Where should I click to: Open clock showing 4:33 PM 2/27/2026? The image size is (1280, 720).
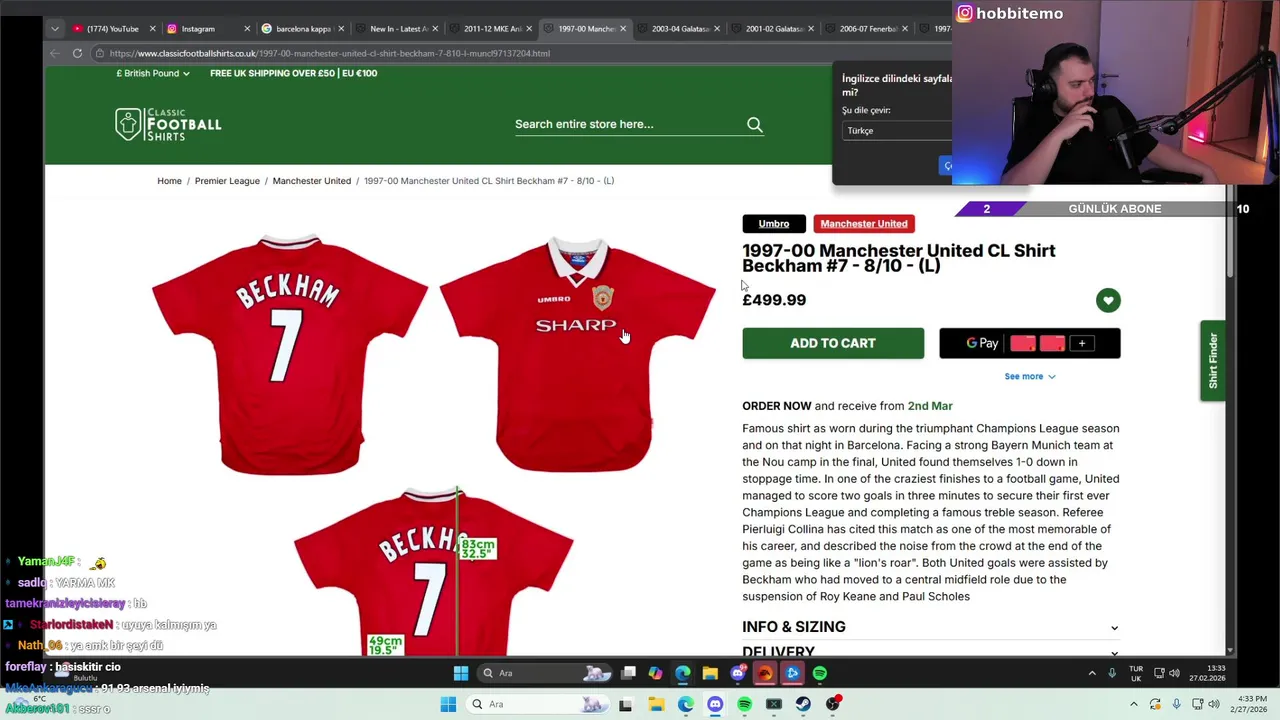pyautogui.click(x=1251, y=704)
